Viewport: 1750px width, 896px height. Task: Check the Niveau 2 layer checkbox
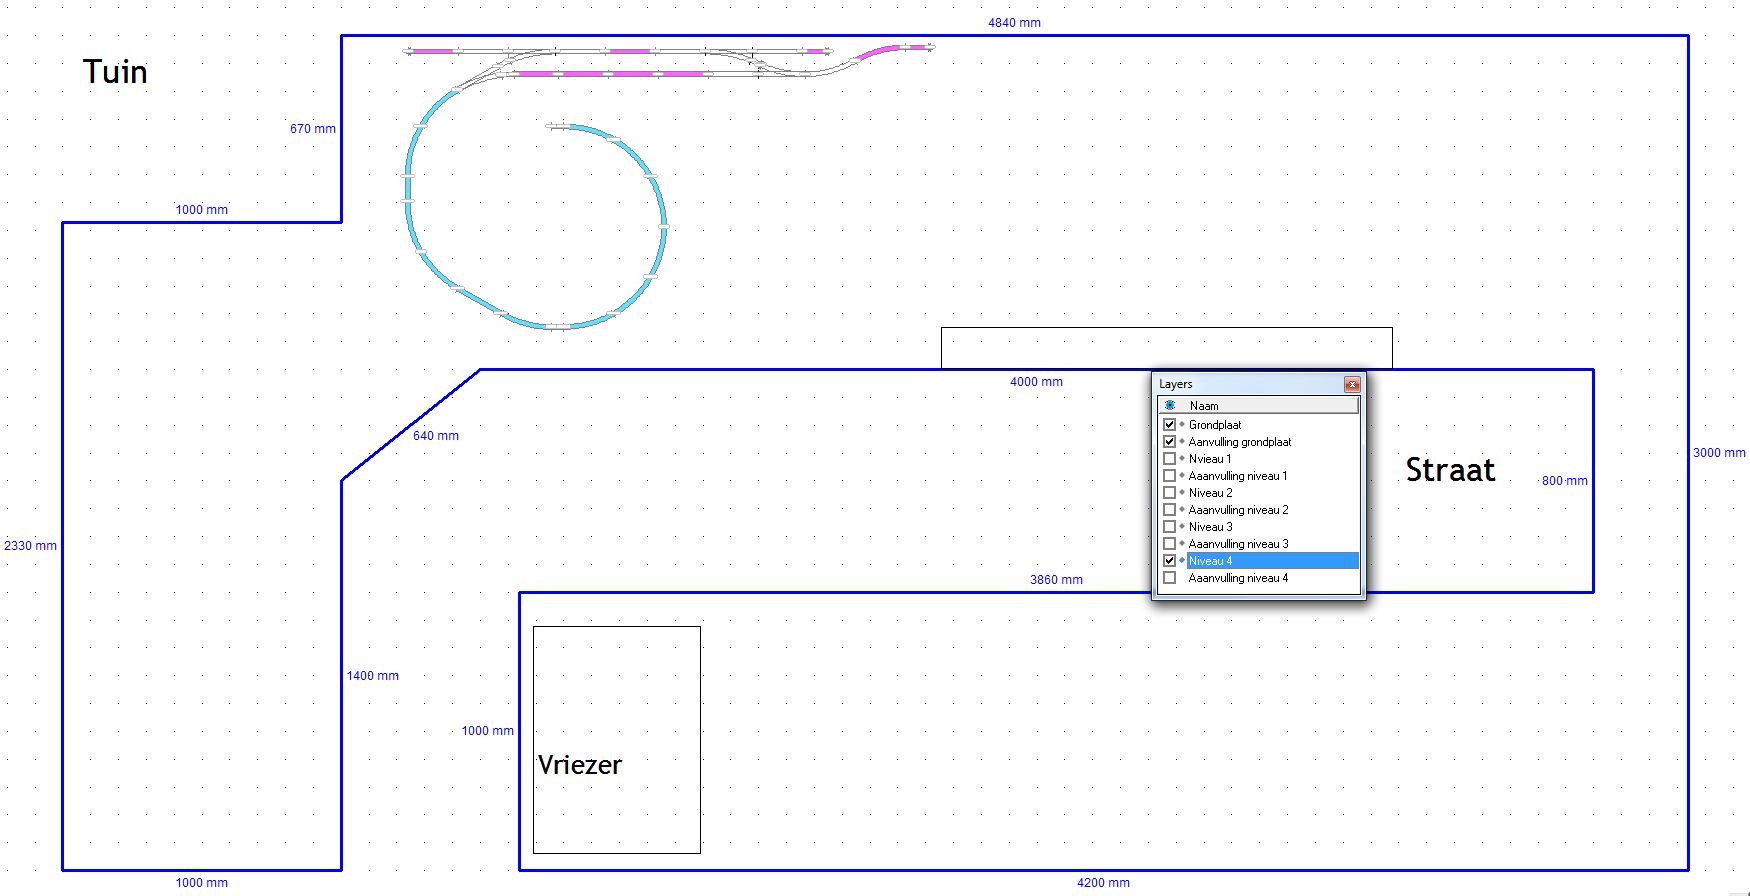point(1169,493)
